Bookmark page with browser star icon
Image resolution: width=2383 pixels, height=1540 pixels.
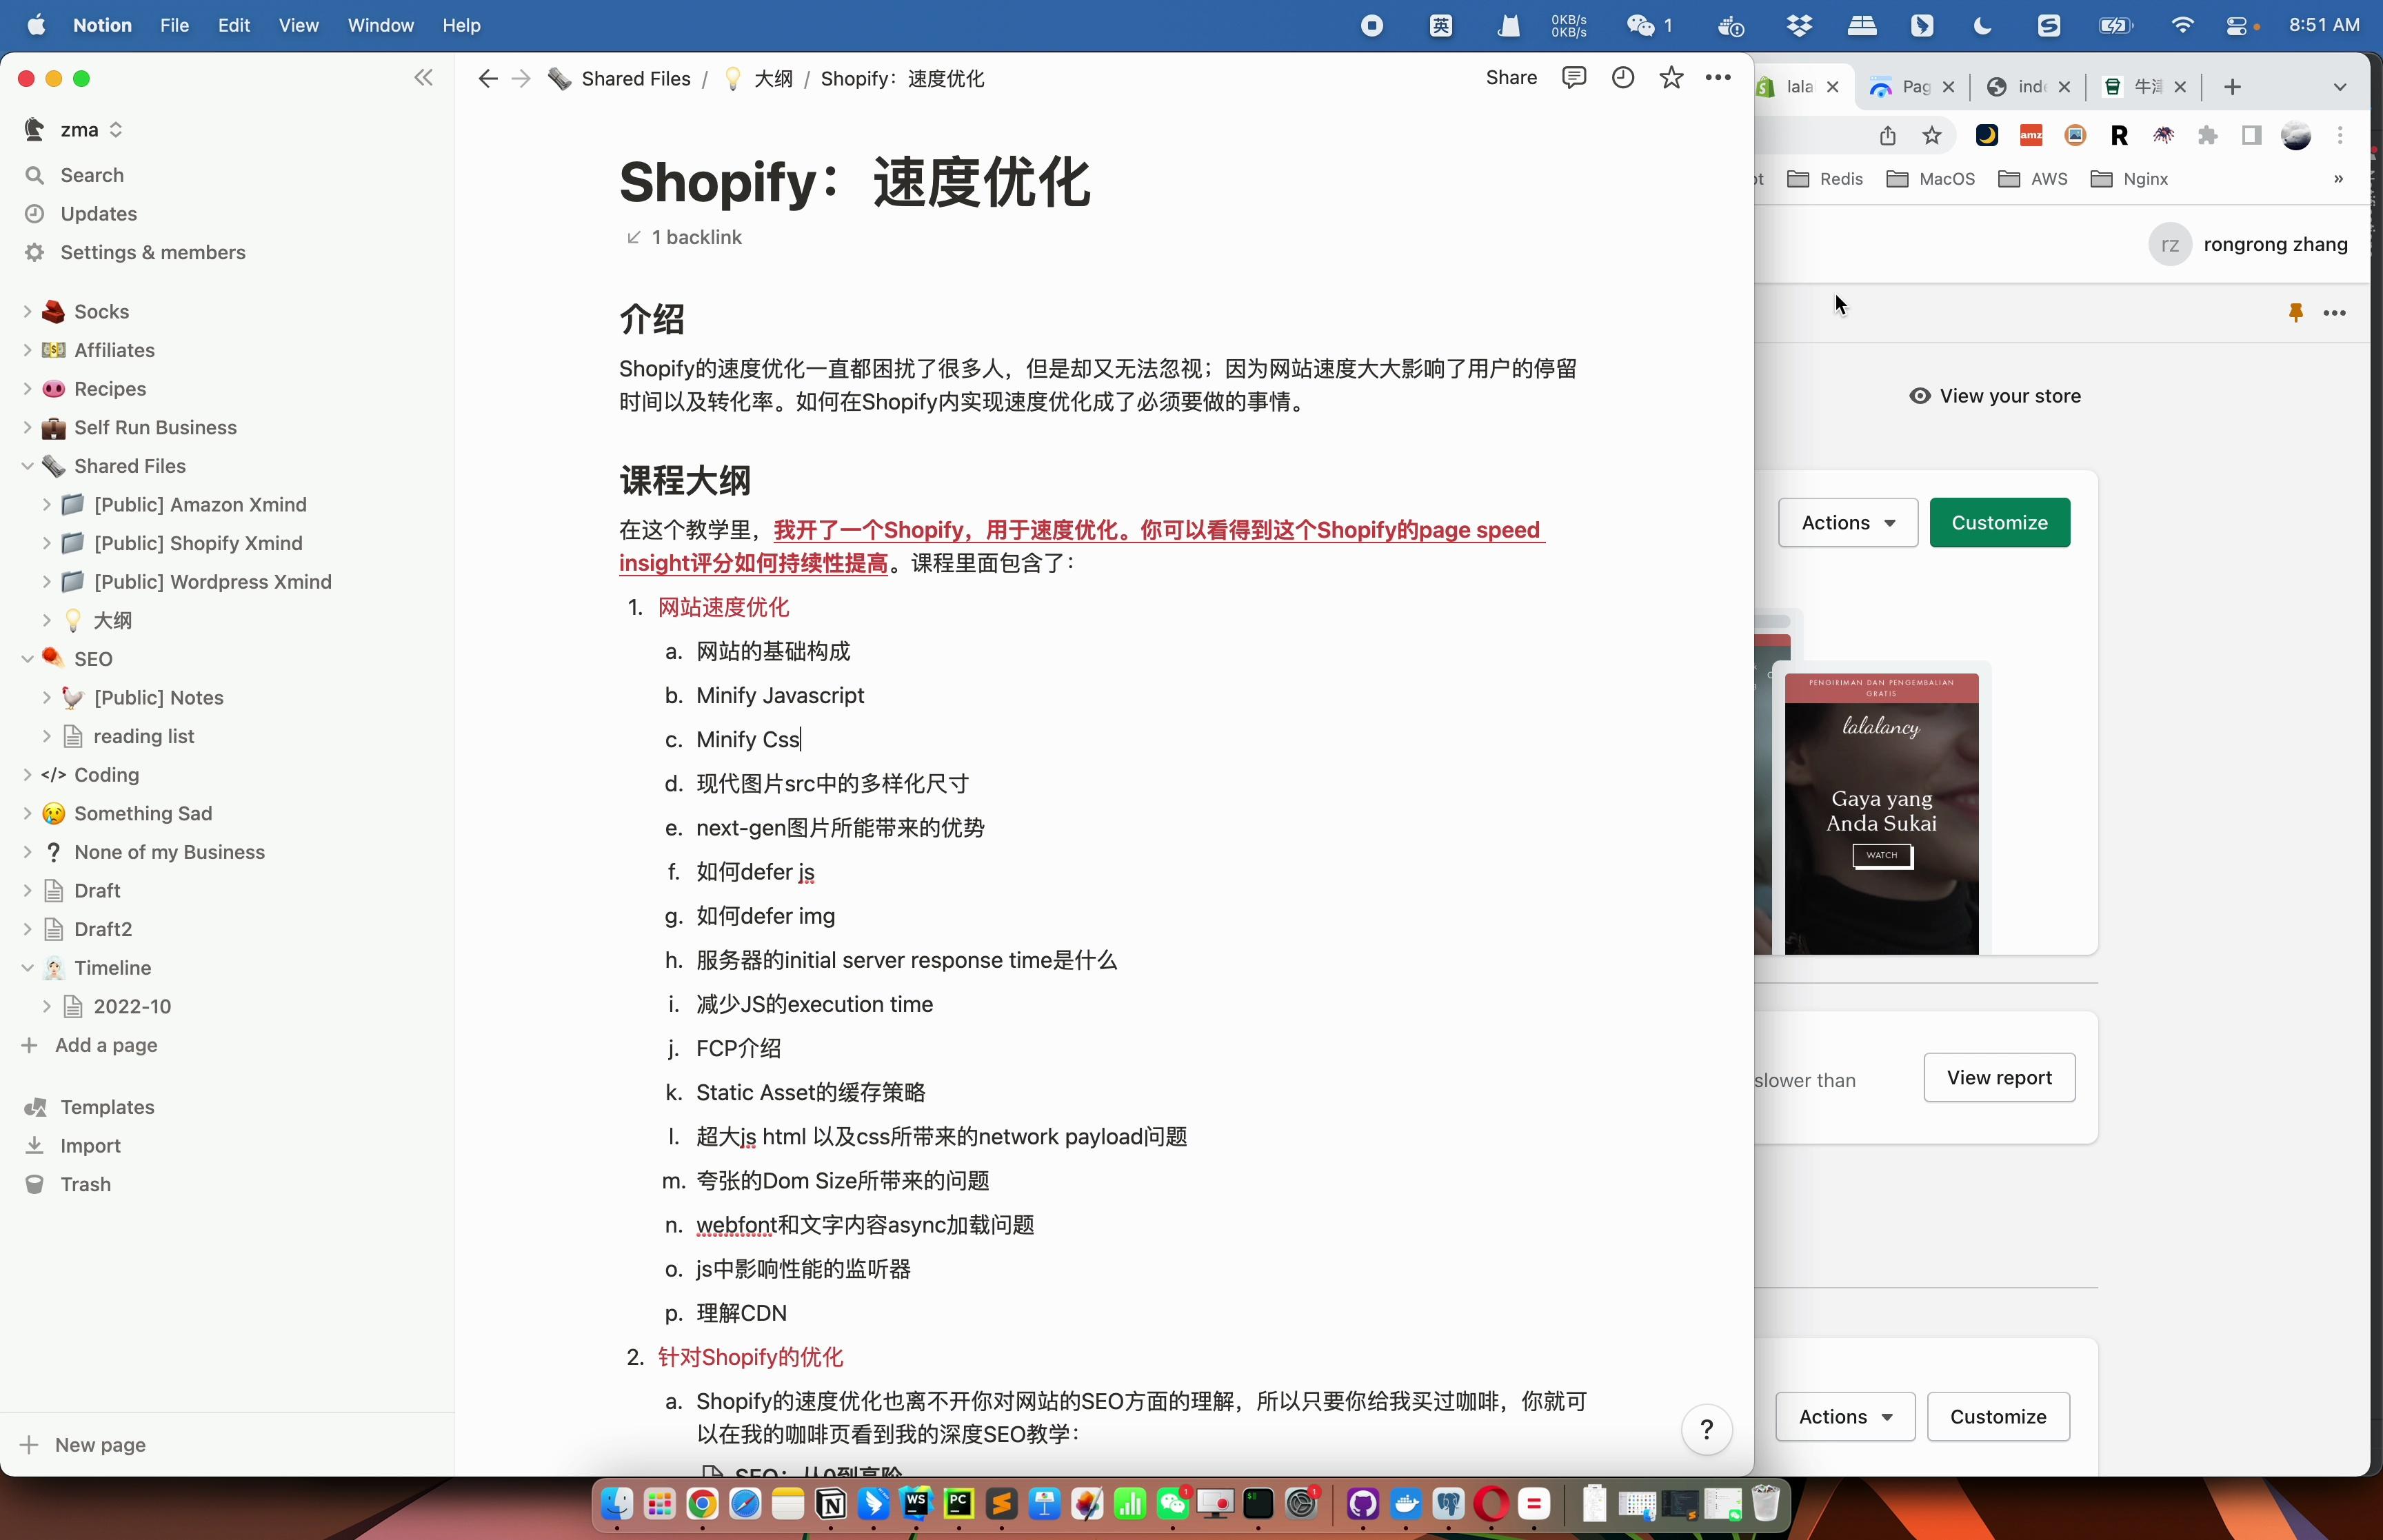click(x=1932, y=136)
